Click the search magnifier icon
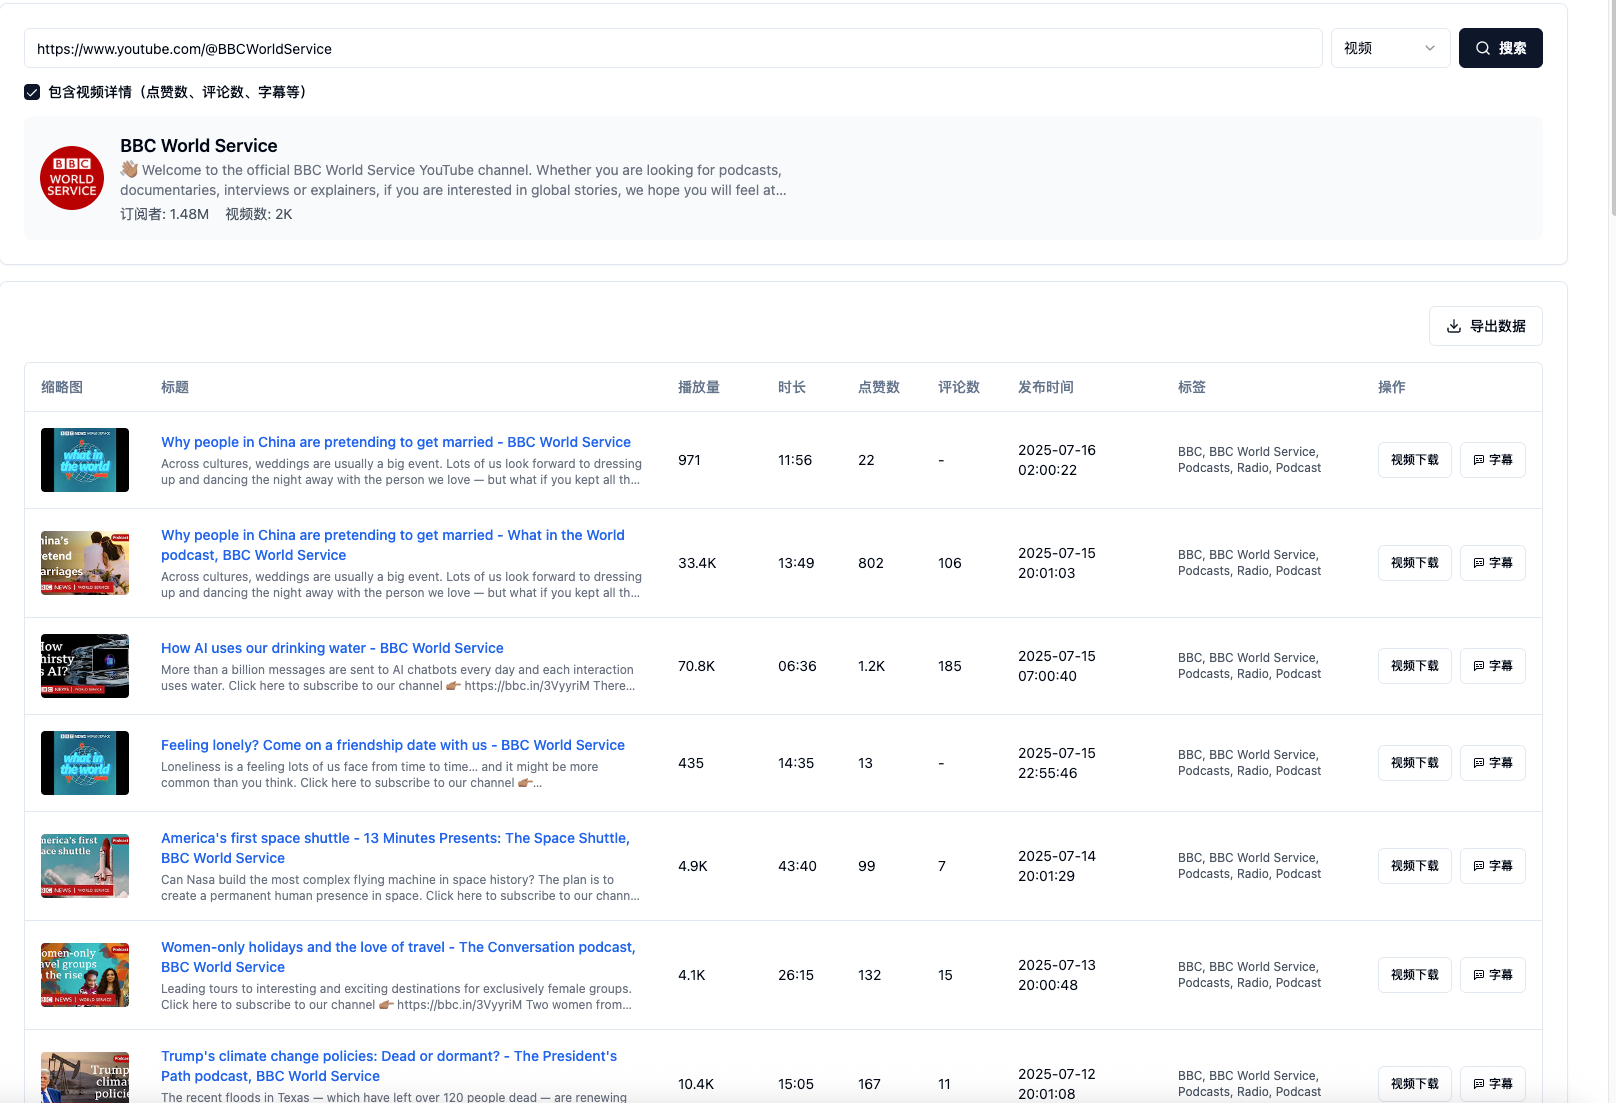This screenshot has width=1616, height=1103. (1483, 47)
